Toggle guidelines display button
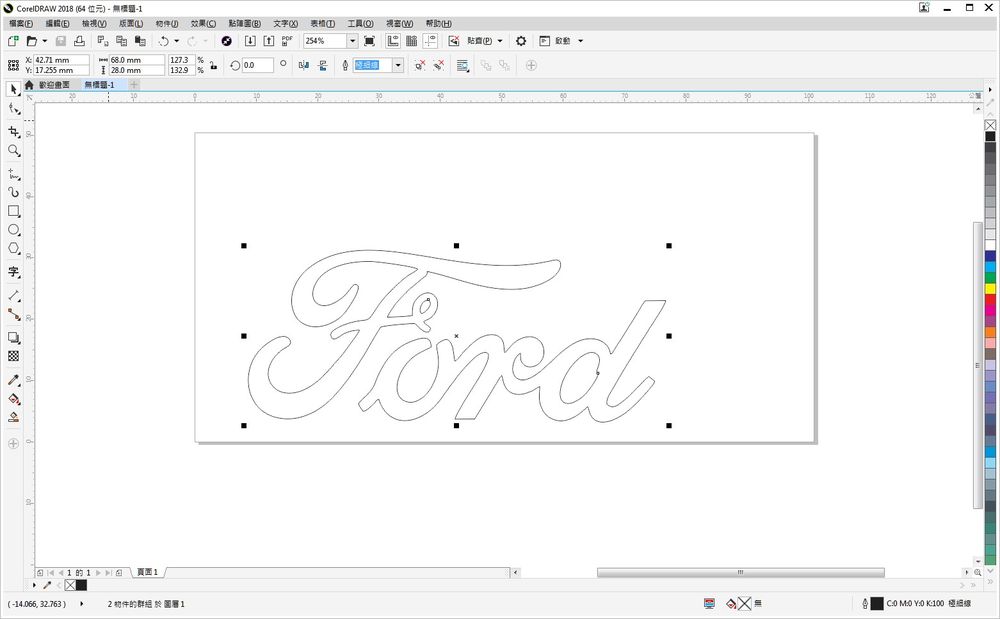 coord(430,41)
